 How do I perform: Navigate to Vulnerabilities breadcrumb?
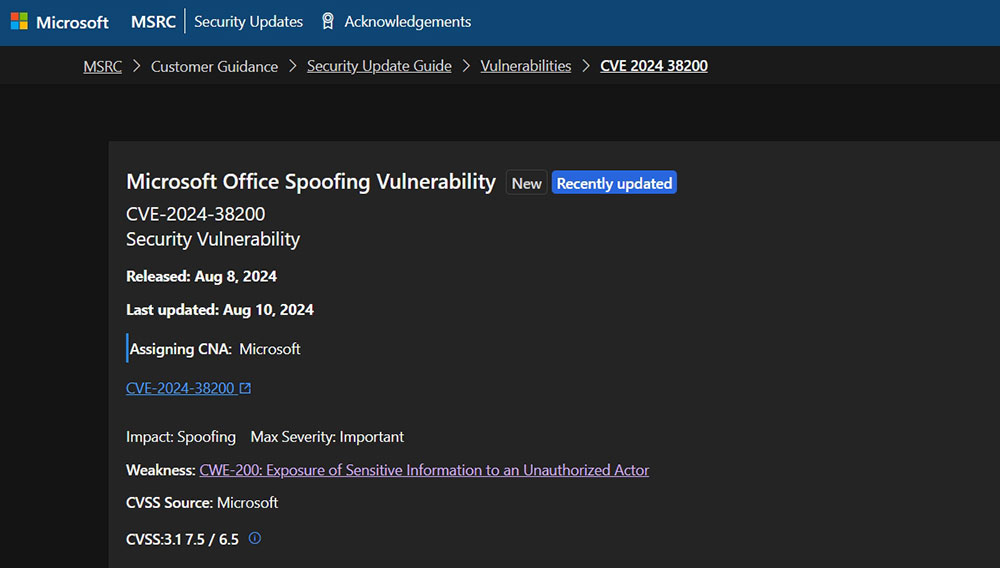(x=526, y=66)
